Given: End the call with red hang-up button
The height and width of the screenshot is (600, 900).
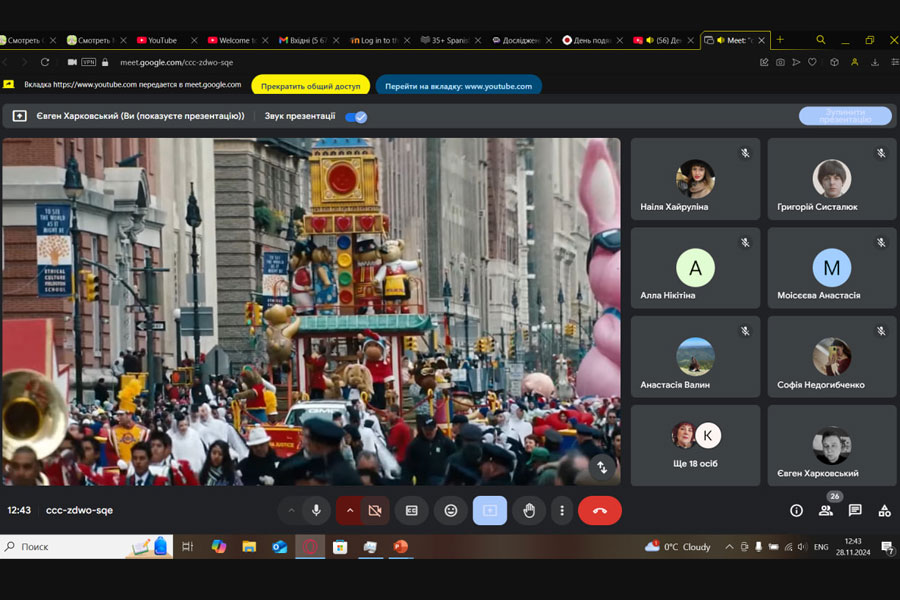Looking at the screenshot, I should pyautogui.click(x=600, y=510).
